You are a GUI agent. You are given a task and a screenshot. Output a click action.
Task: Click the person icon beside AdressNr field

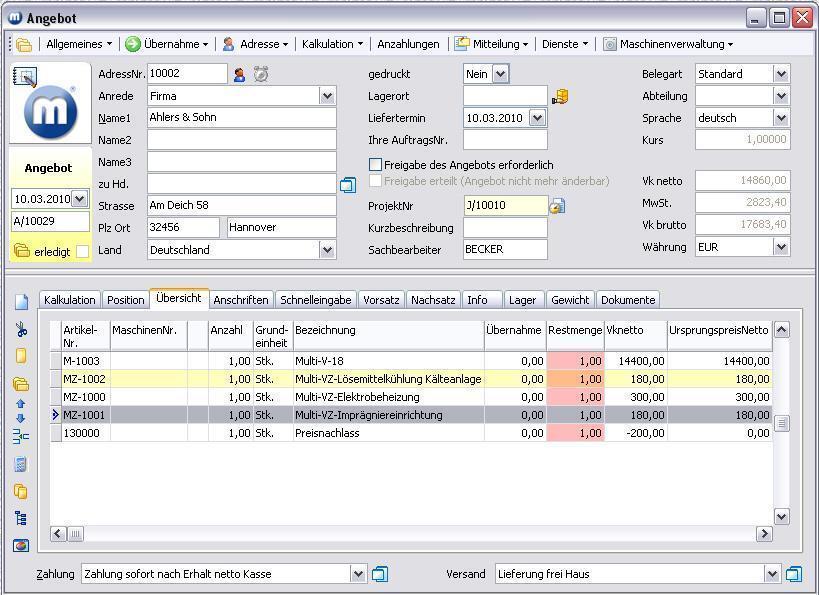pyautogui.click(x=239, y=74)
